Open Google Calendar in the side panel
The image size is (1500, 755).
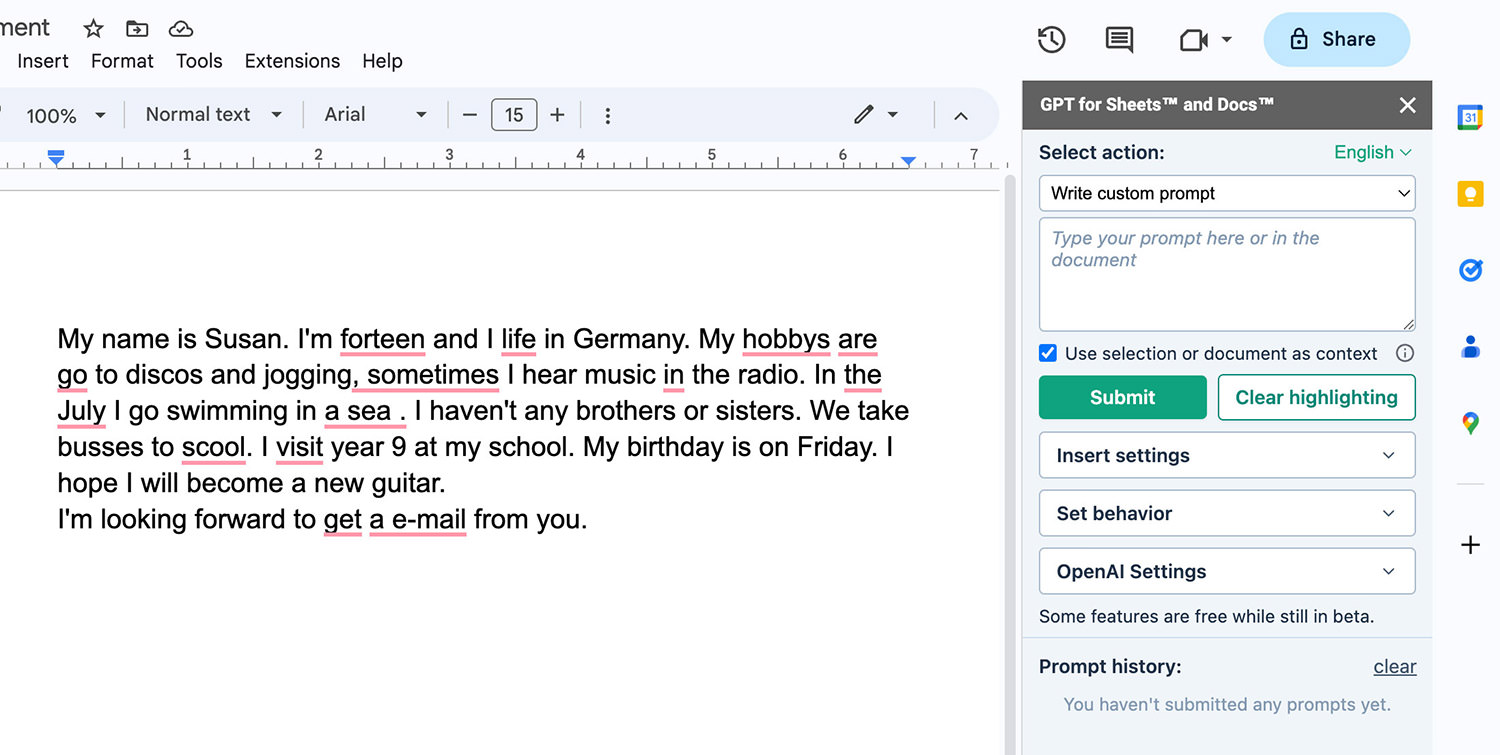(x=1470, y=117)
